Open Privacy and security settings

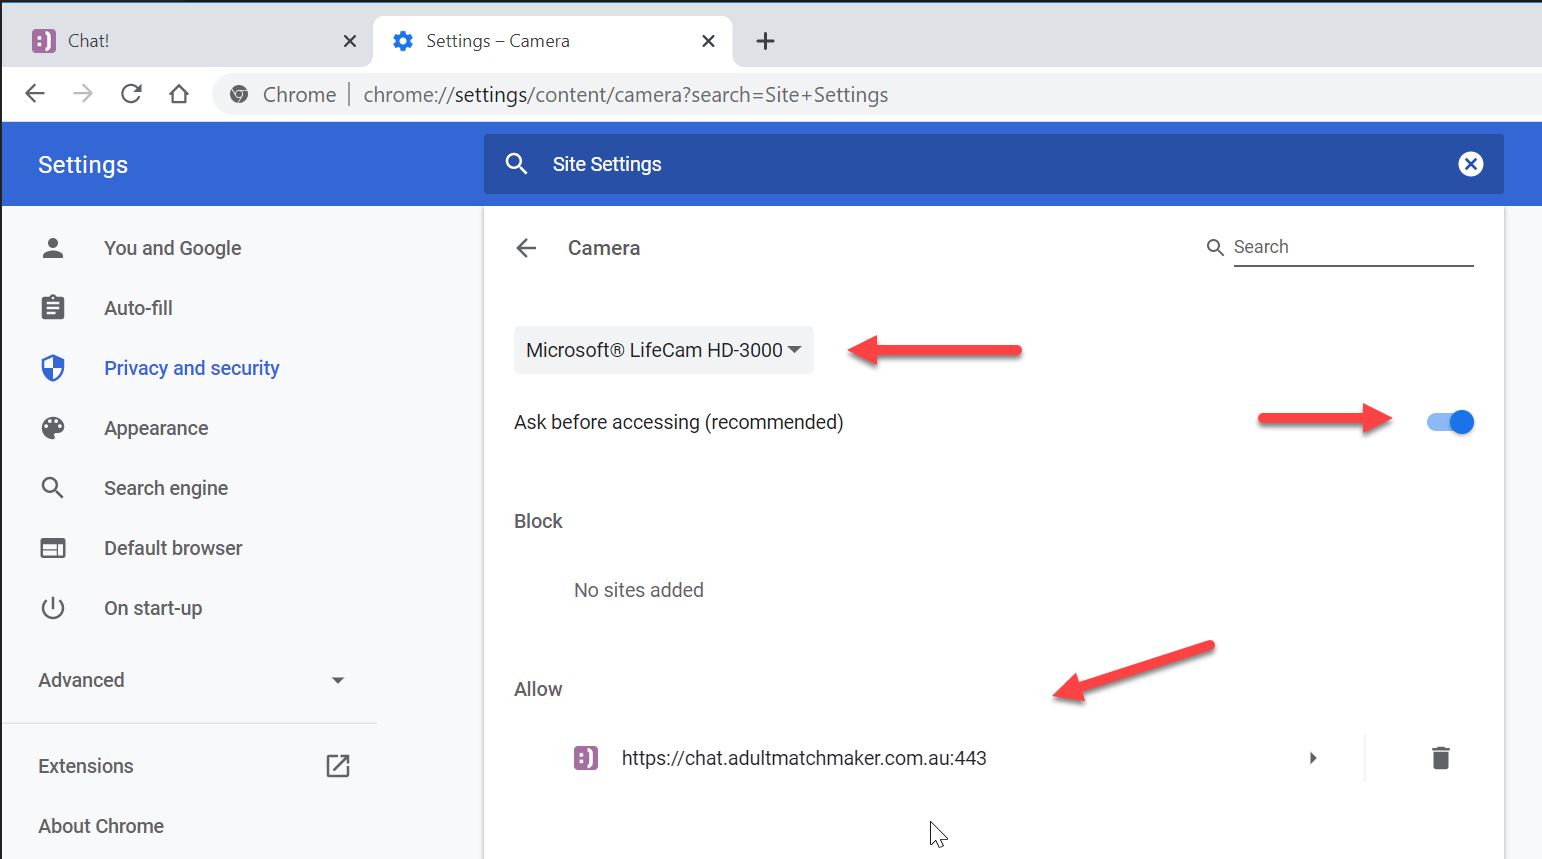(x=191, y=368)
